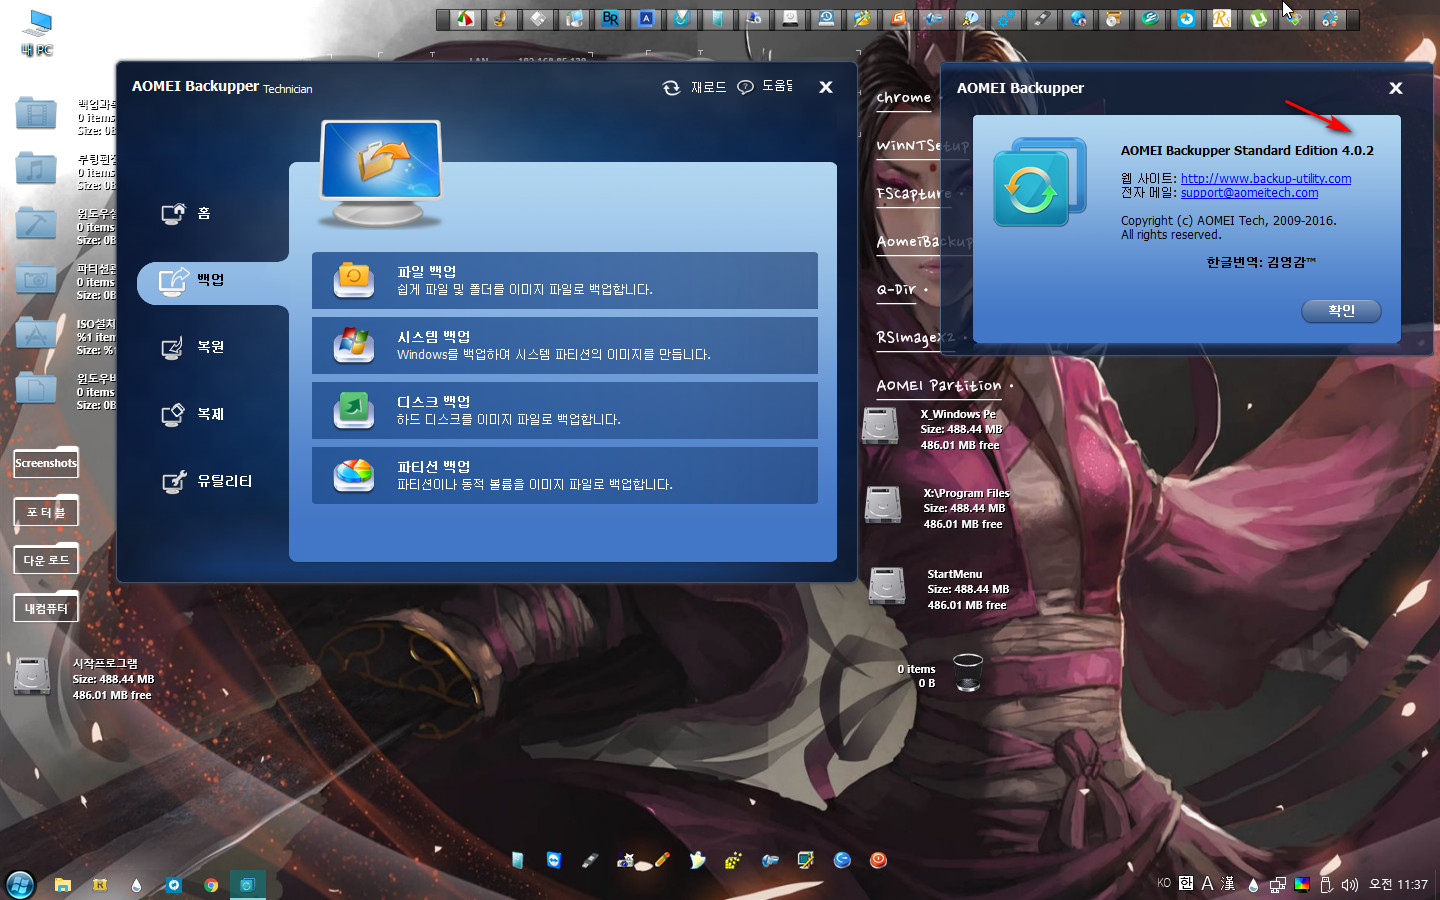Click the red power button in bottom dock
The image size is (1440, 900).
878,860
